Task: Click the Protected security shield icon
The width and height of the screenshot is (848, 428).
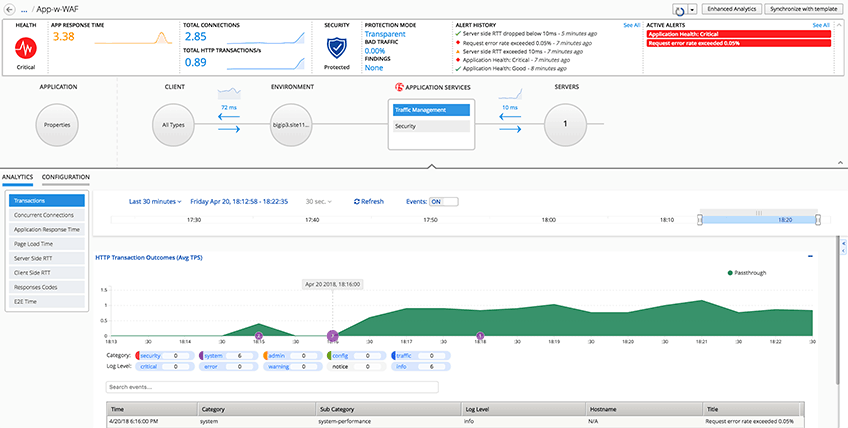Action: point(336,48)
